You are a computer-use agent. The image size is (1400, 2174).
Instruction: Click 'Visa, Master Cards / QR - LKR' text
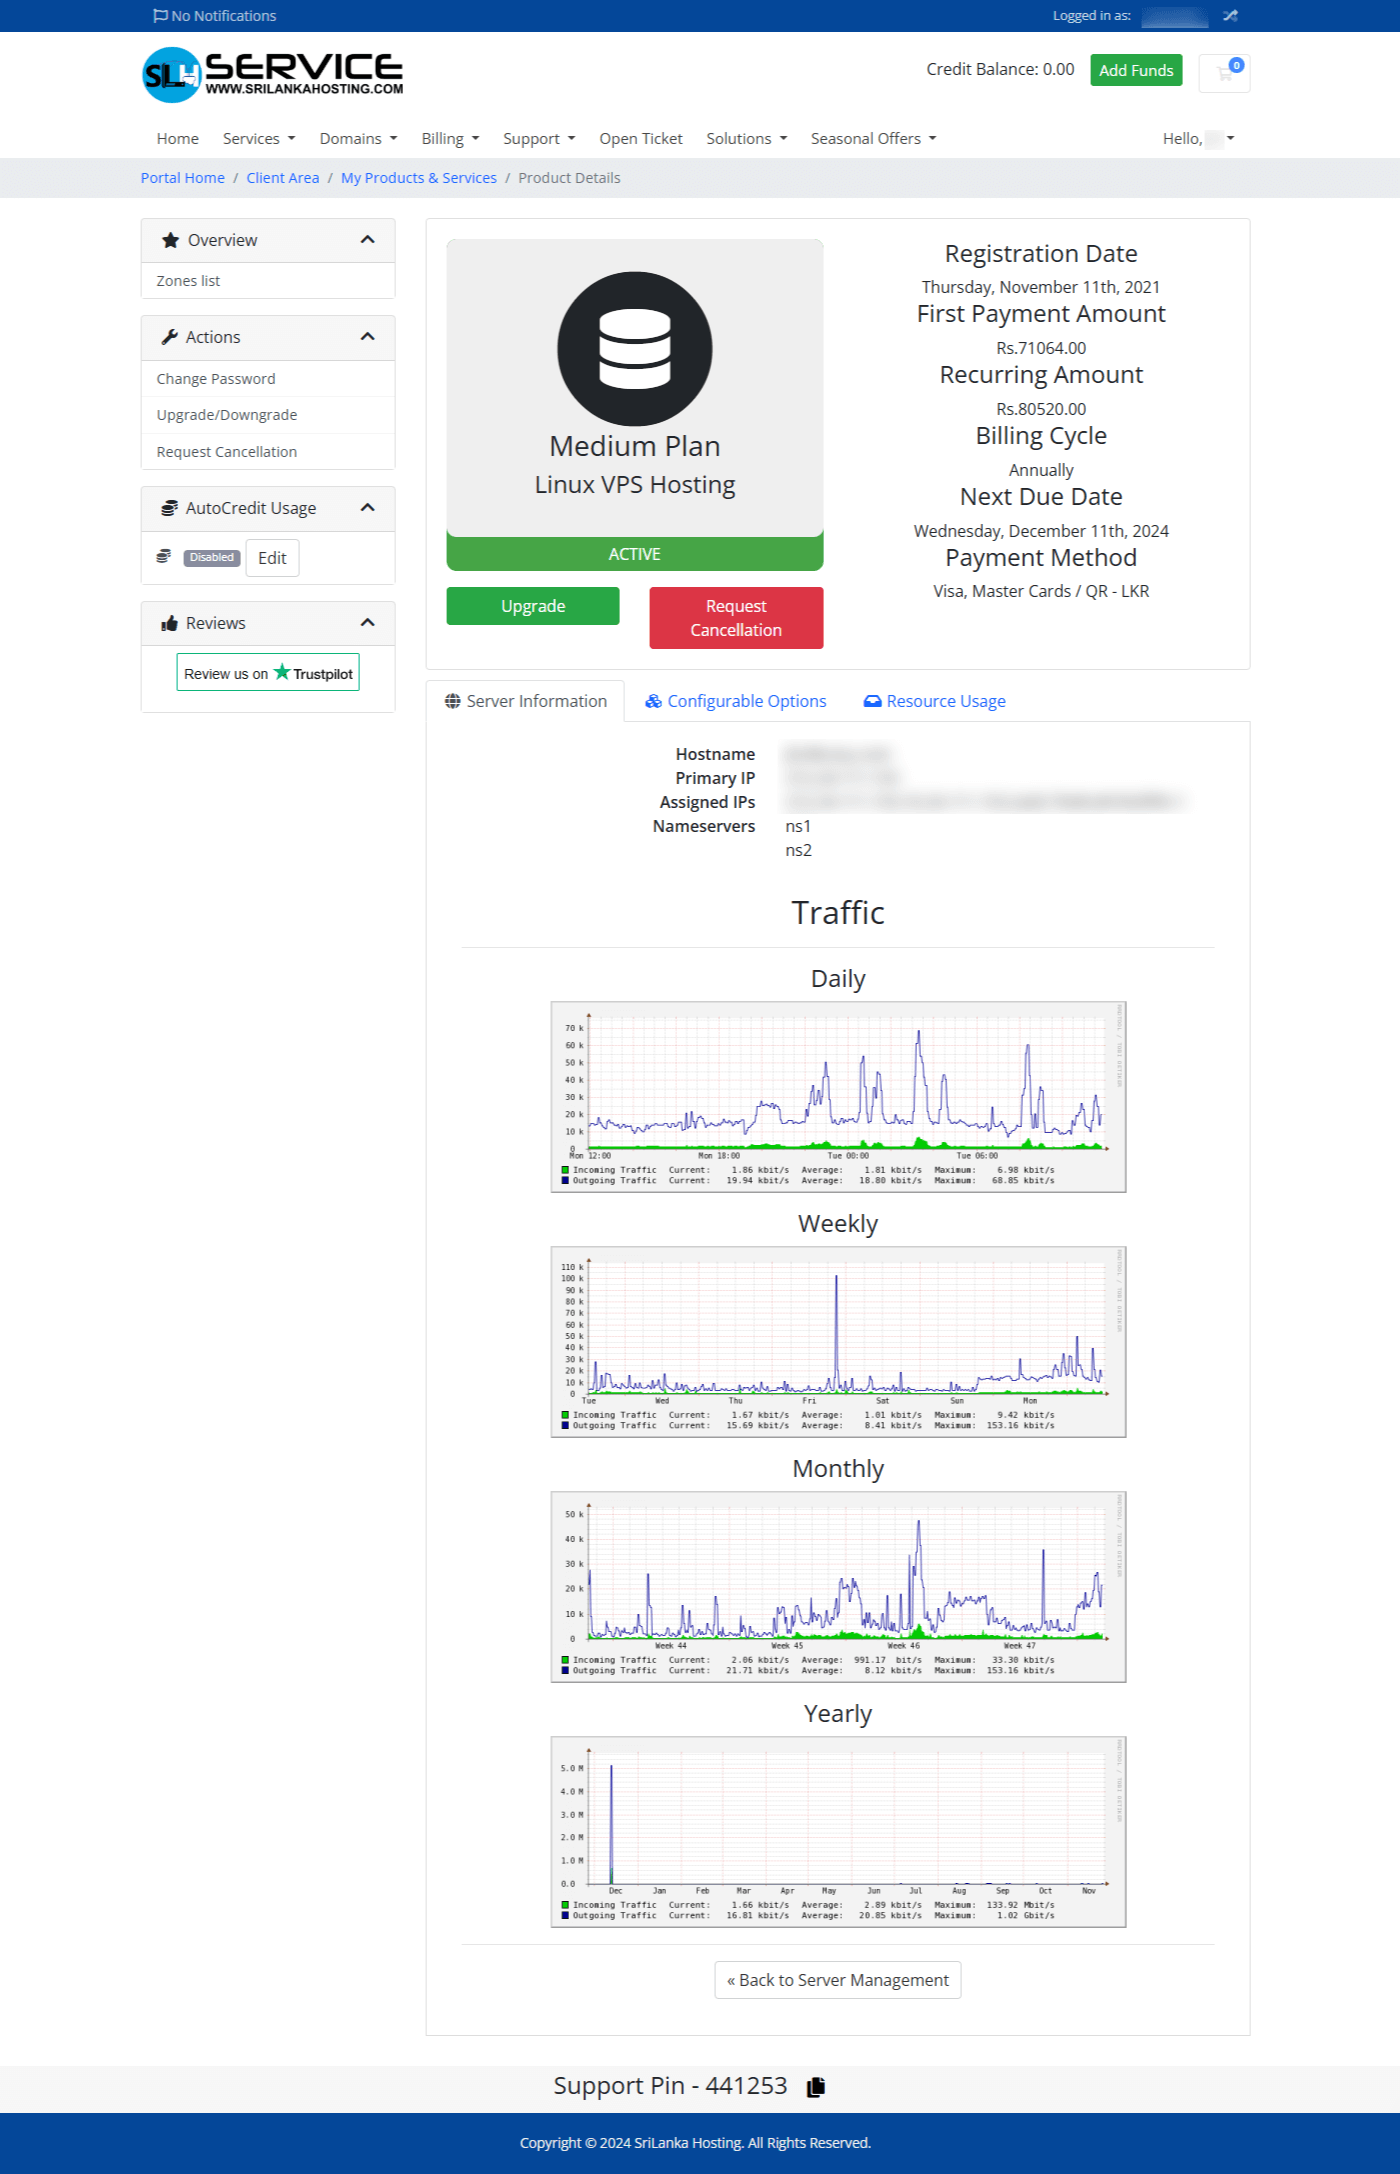click(x=1041, y=591)
